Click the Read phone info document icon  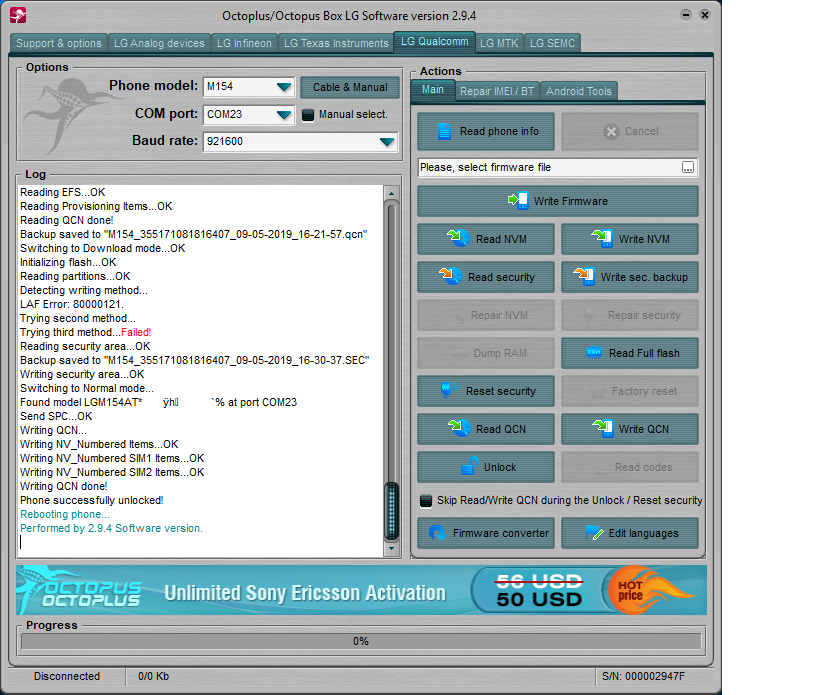coord(444,131)
